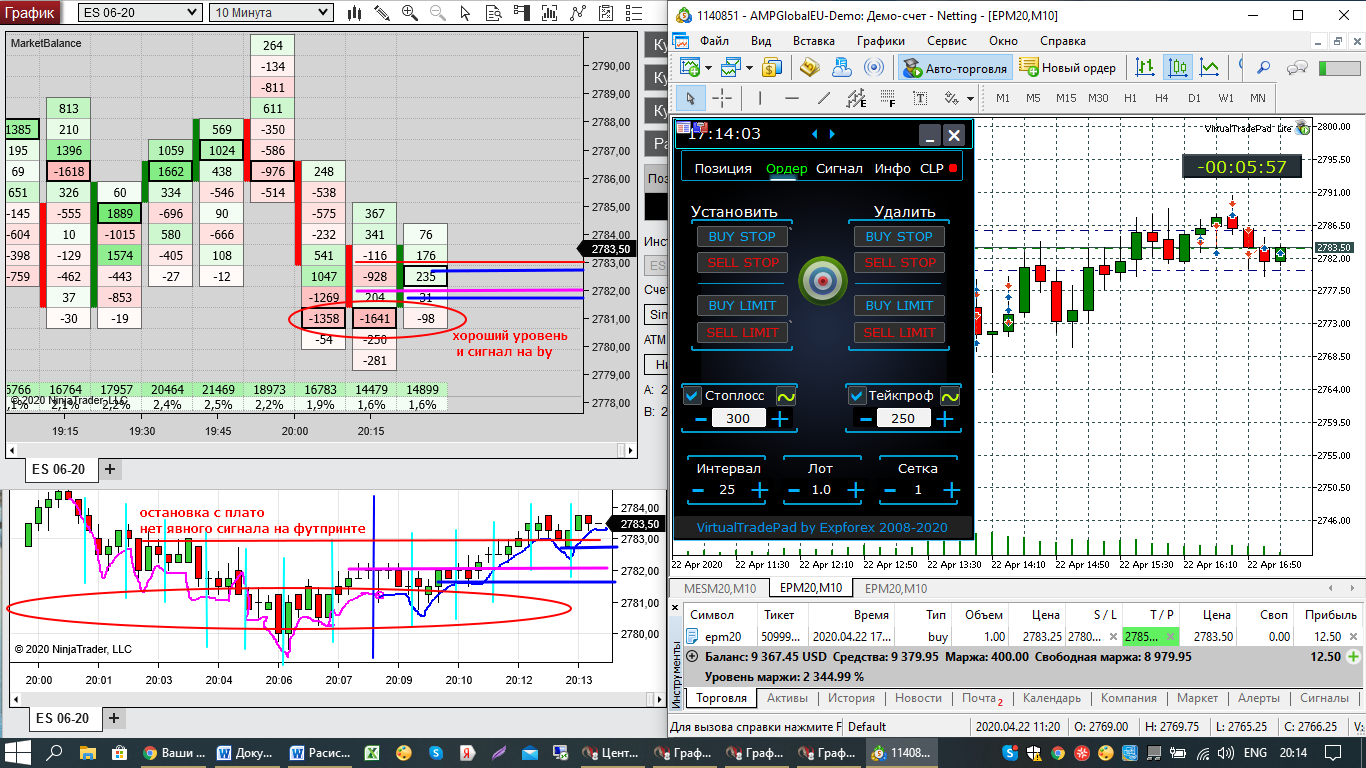
Task: Open the История terminal tab
Action: tap(851, 698)
